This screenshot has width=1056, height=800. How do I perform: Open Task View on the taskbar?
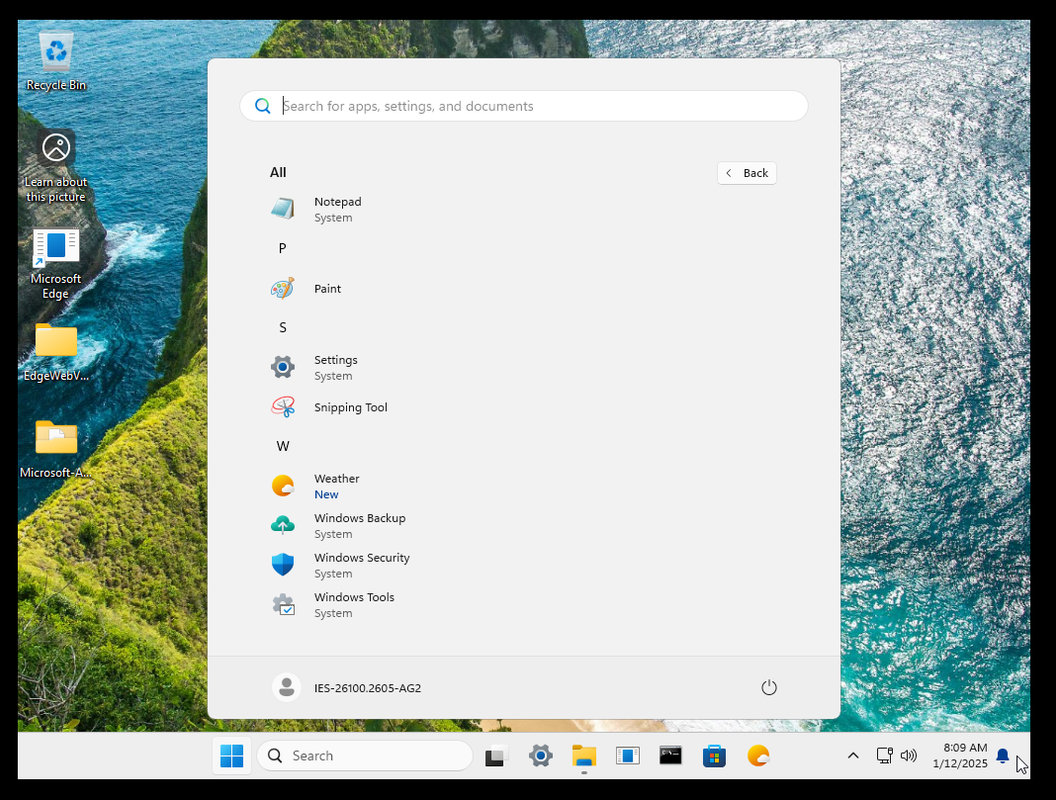(496, 756)
